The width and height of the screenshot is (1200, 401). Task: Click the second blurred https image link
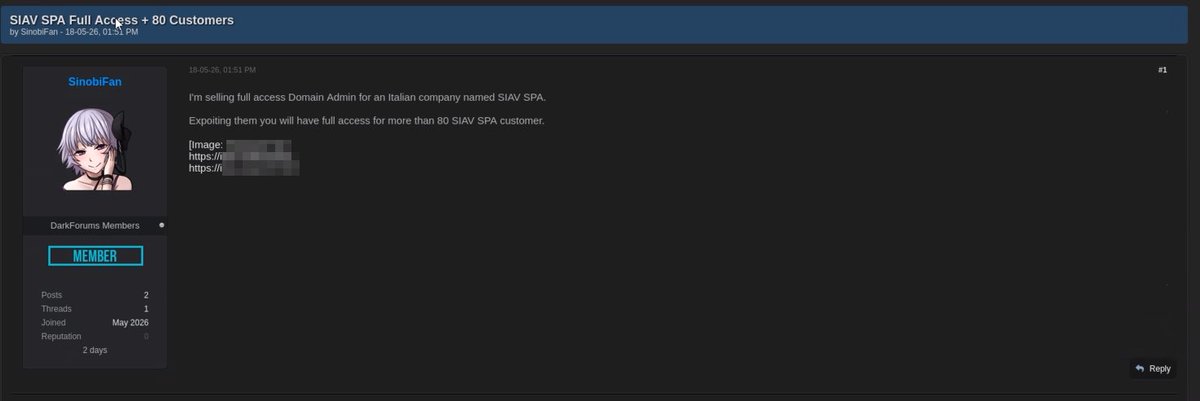pyautogui.click(x=244, y=169)
